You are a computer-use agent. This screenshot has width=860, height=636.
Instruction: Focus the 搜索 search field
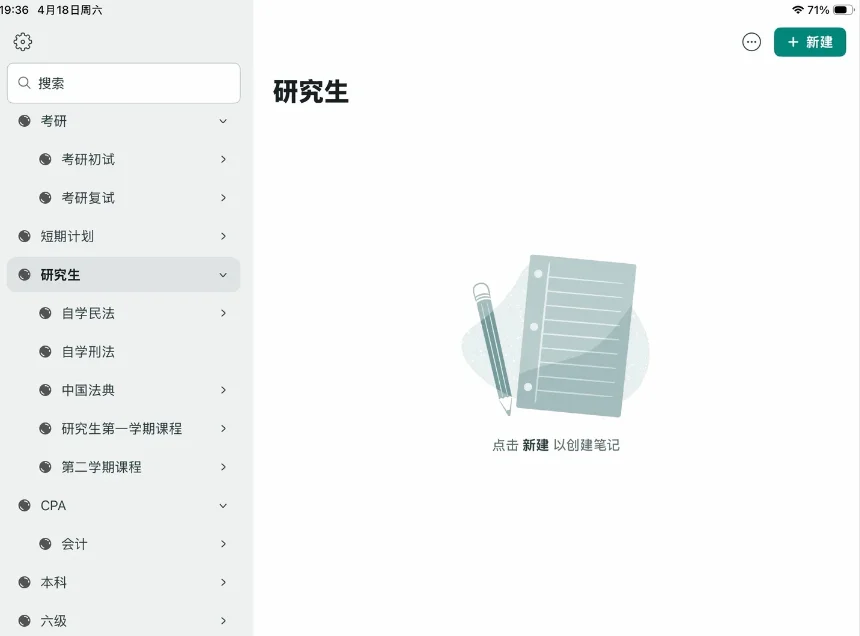124,83
